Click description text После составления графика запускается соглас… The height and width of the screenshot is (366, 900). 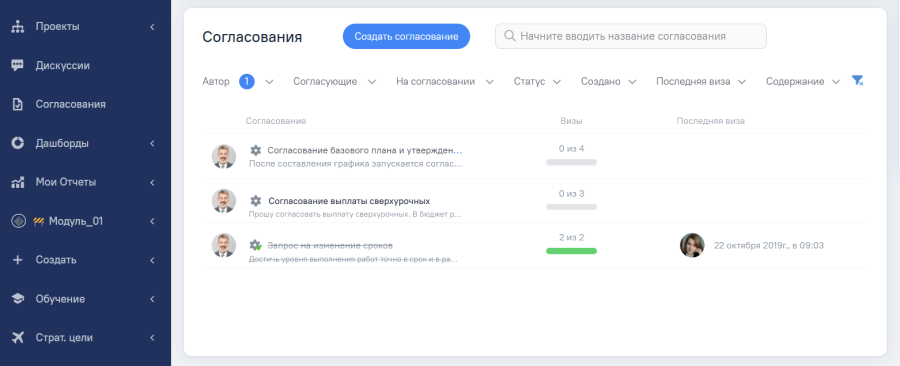pyautogui.click(x=355, y=163)
